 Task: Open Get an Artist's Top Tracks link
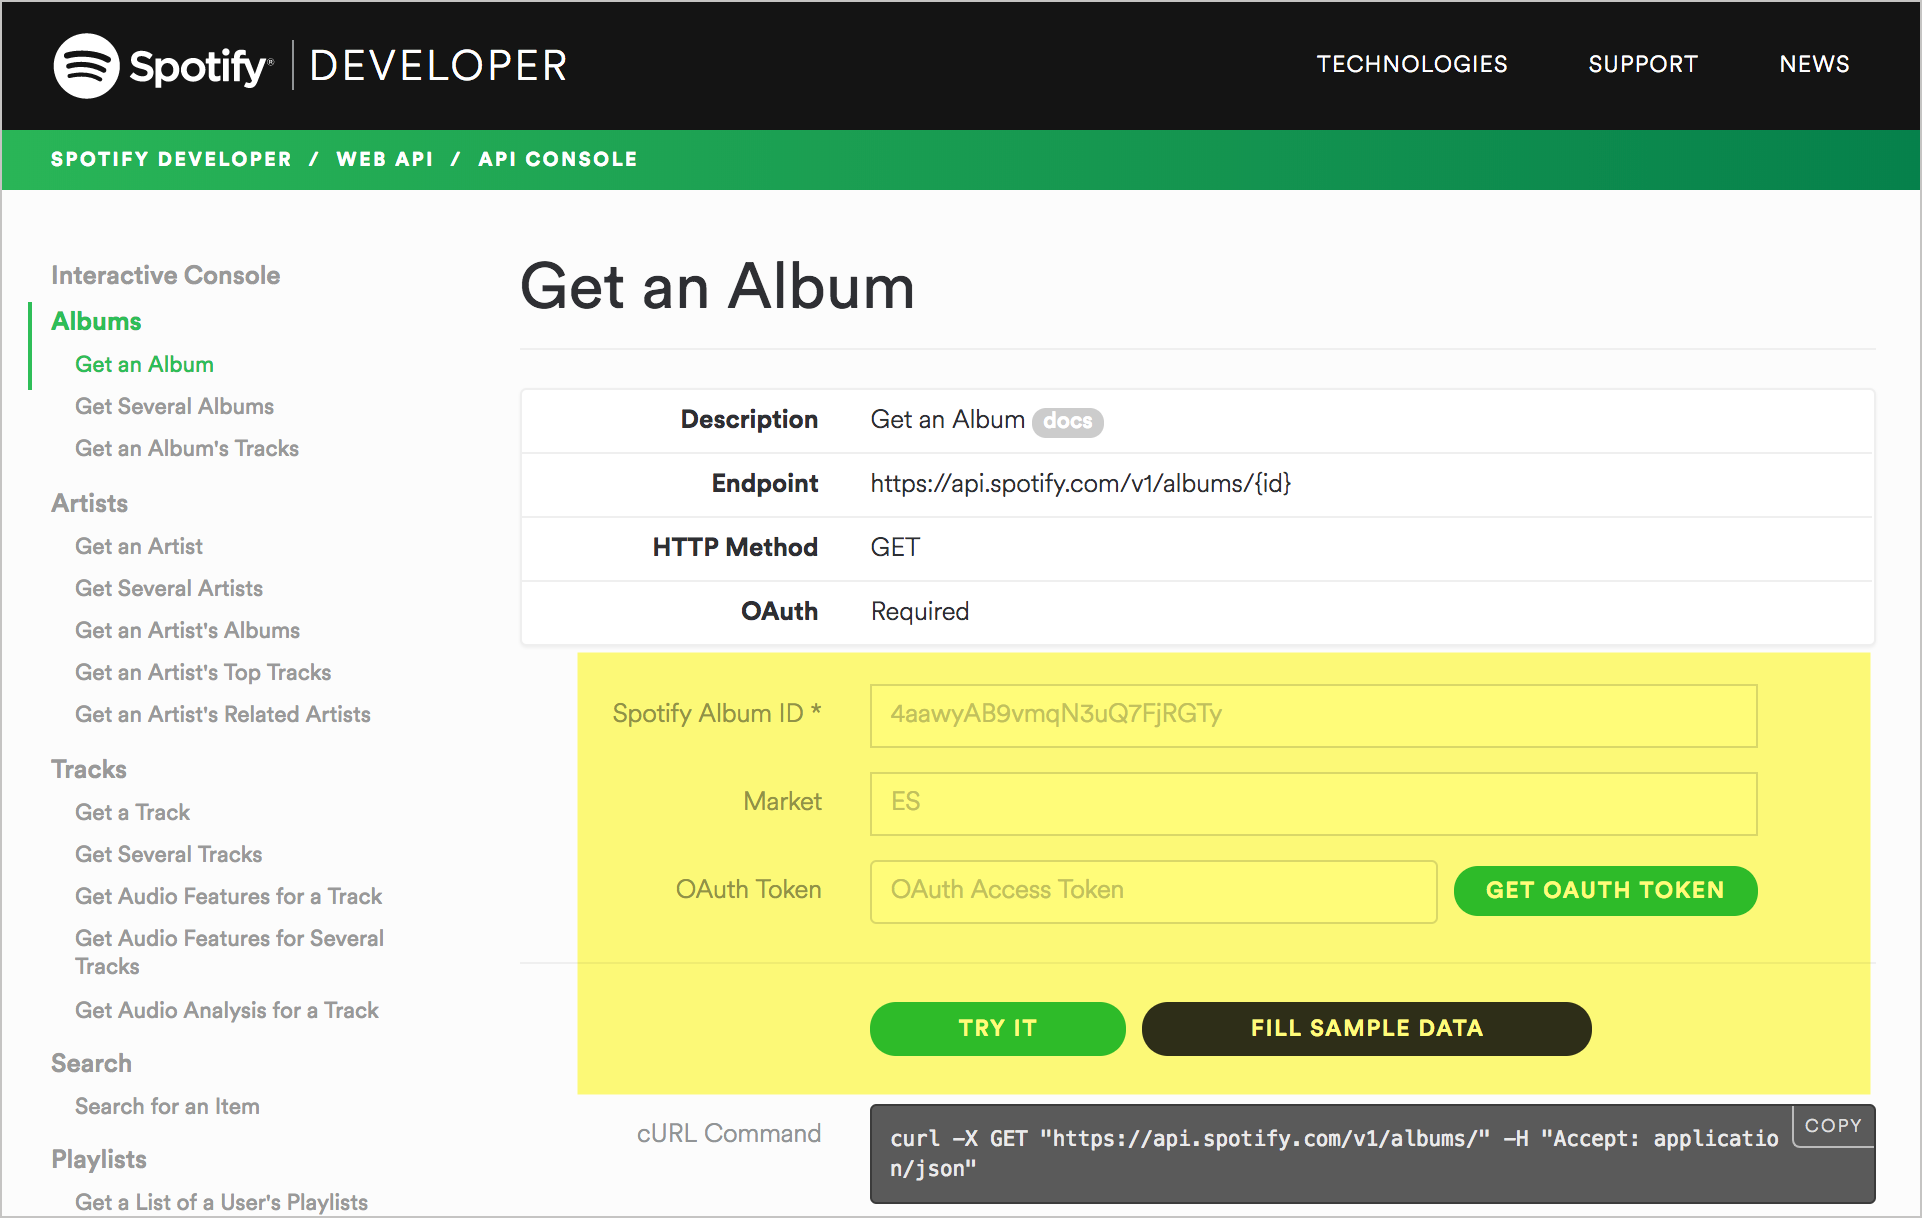[203, 672]
